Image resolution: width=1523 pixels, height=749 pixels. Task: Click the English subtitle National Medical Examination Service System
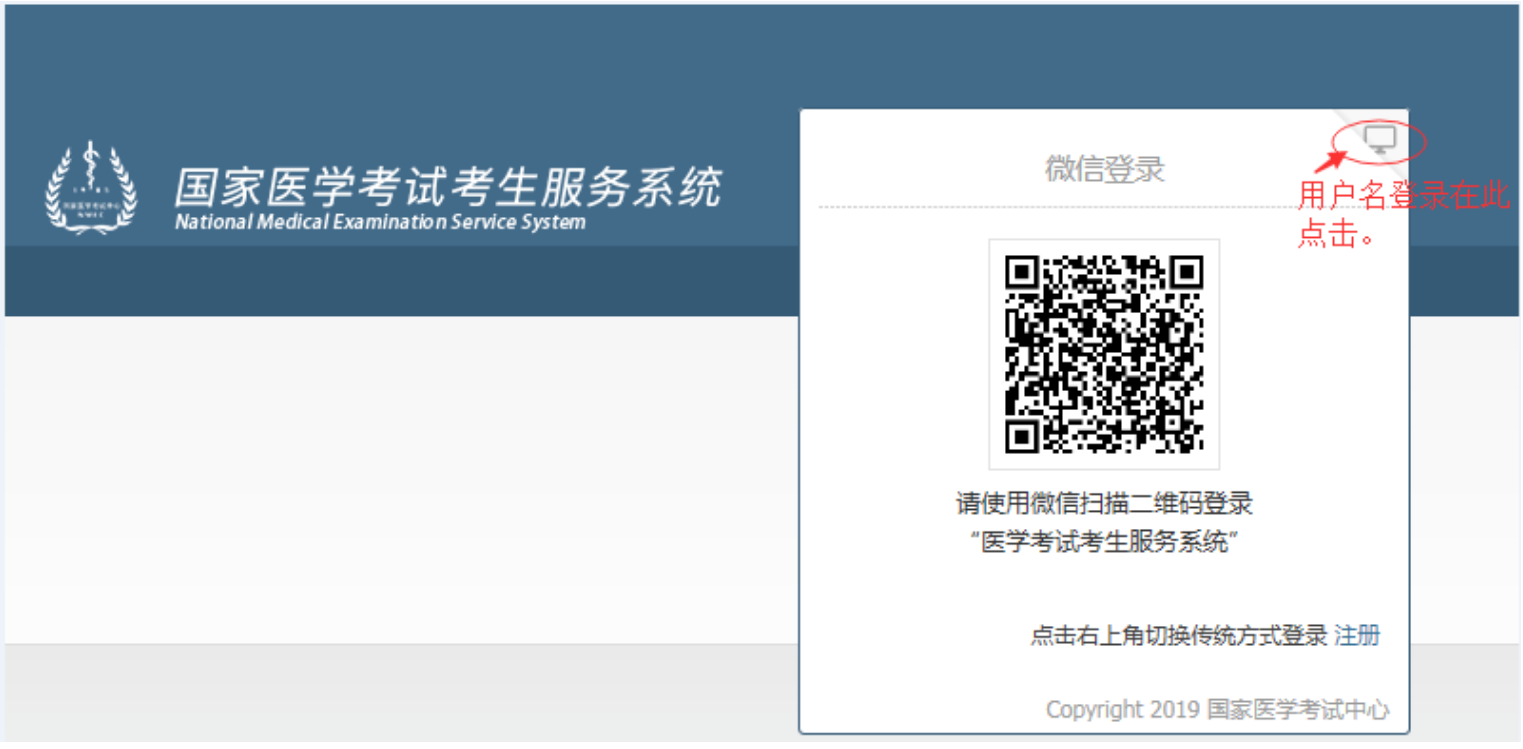(380, 222)
